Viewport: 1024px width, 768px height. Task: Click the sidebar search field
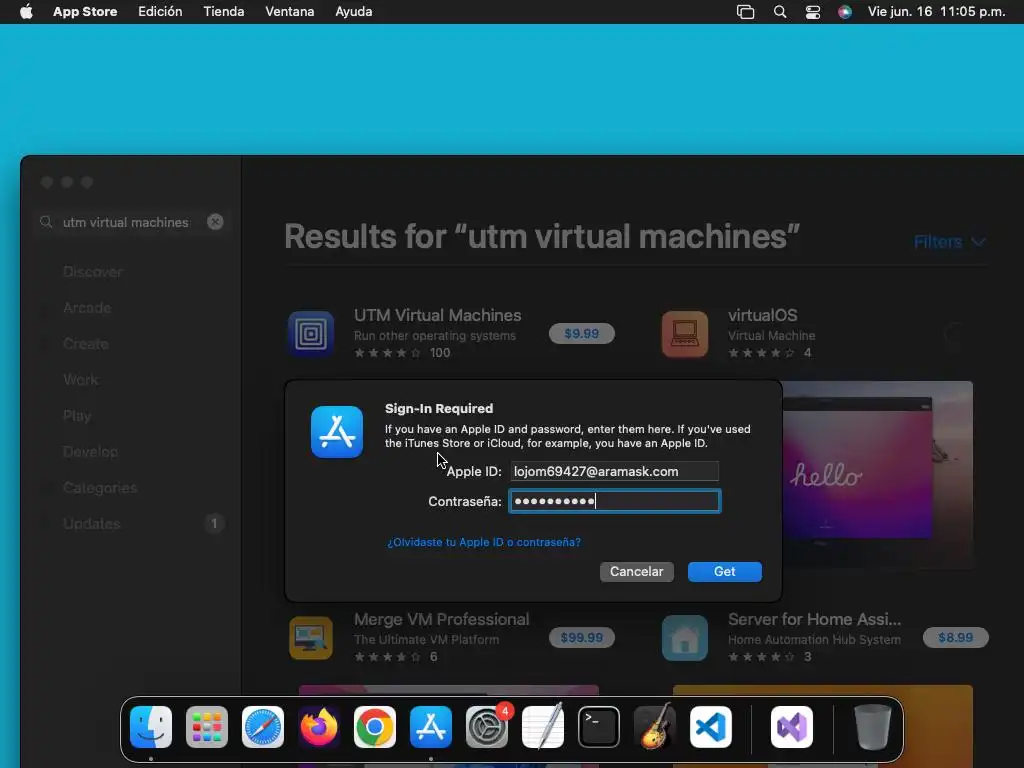131,222
